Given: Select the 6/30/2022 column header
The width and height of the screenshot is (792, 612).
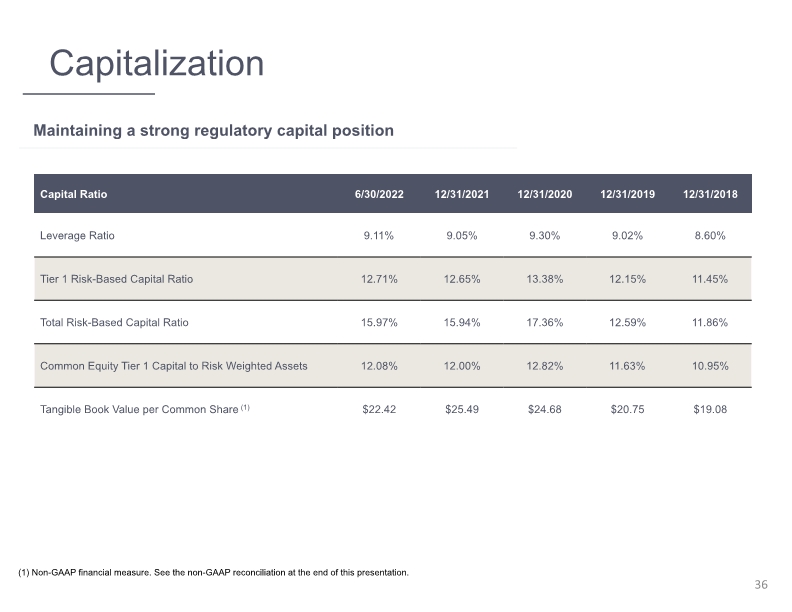Looking at the screenshot, I should click(x=379, y=194).
